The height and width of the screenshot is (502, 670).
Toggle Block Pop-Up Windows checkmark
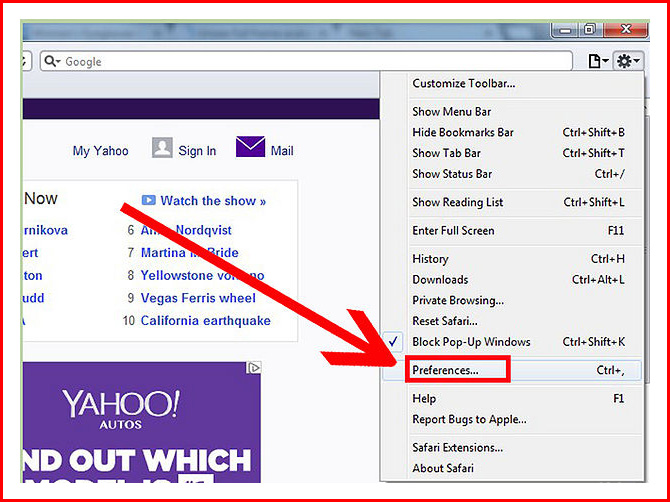coord(395,342)
